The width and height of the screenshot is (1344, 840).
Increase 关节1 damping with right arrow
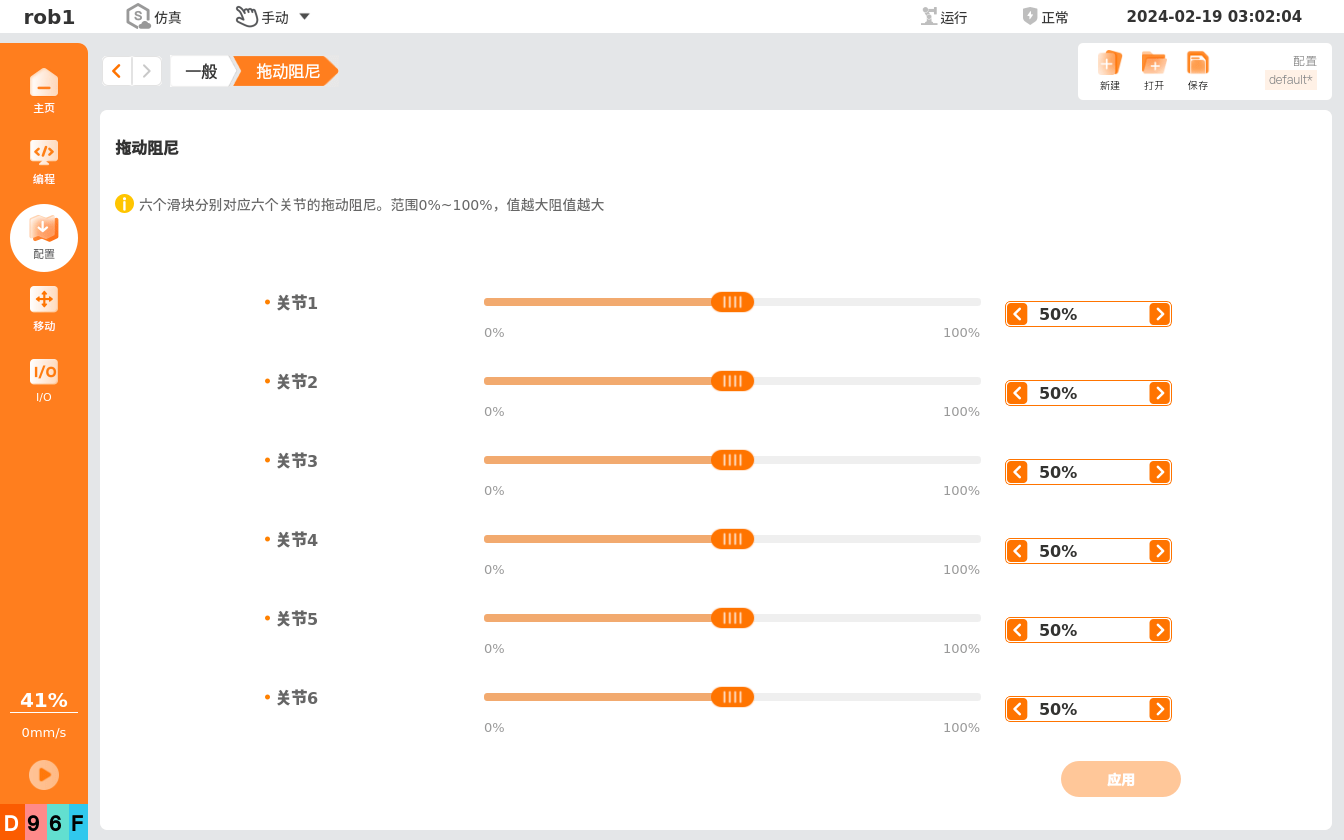1159,314
